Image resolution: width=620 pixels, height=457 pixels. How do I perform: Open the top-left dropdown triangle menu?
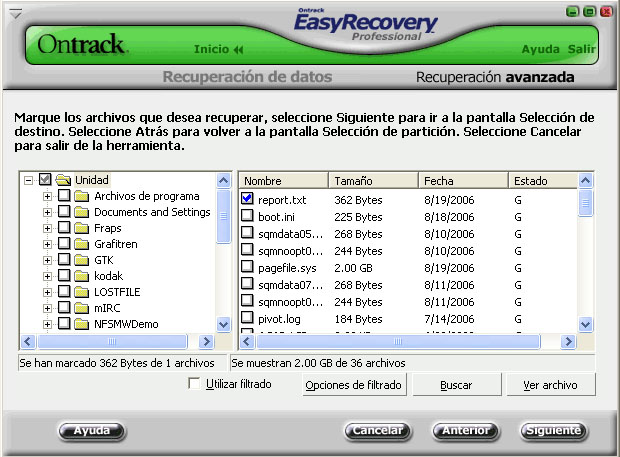tap(15, 15)
